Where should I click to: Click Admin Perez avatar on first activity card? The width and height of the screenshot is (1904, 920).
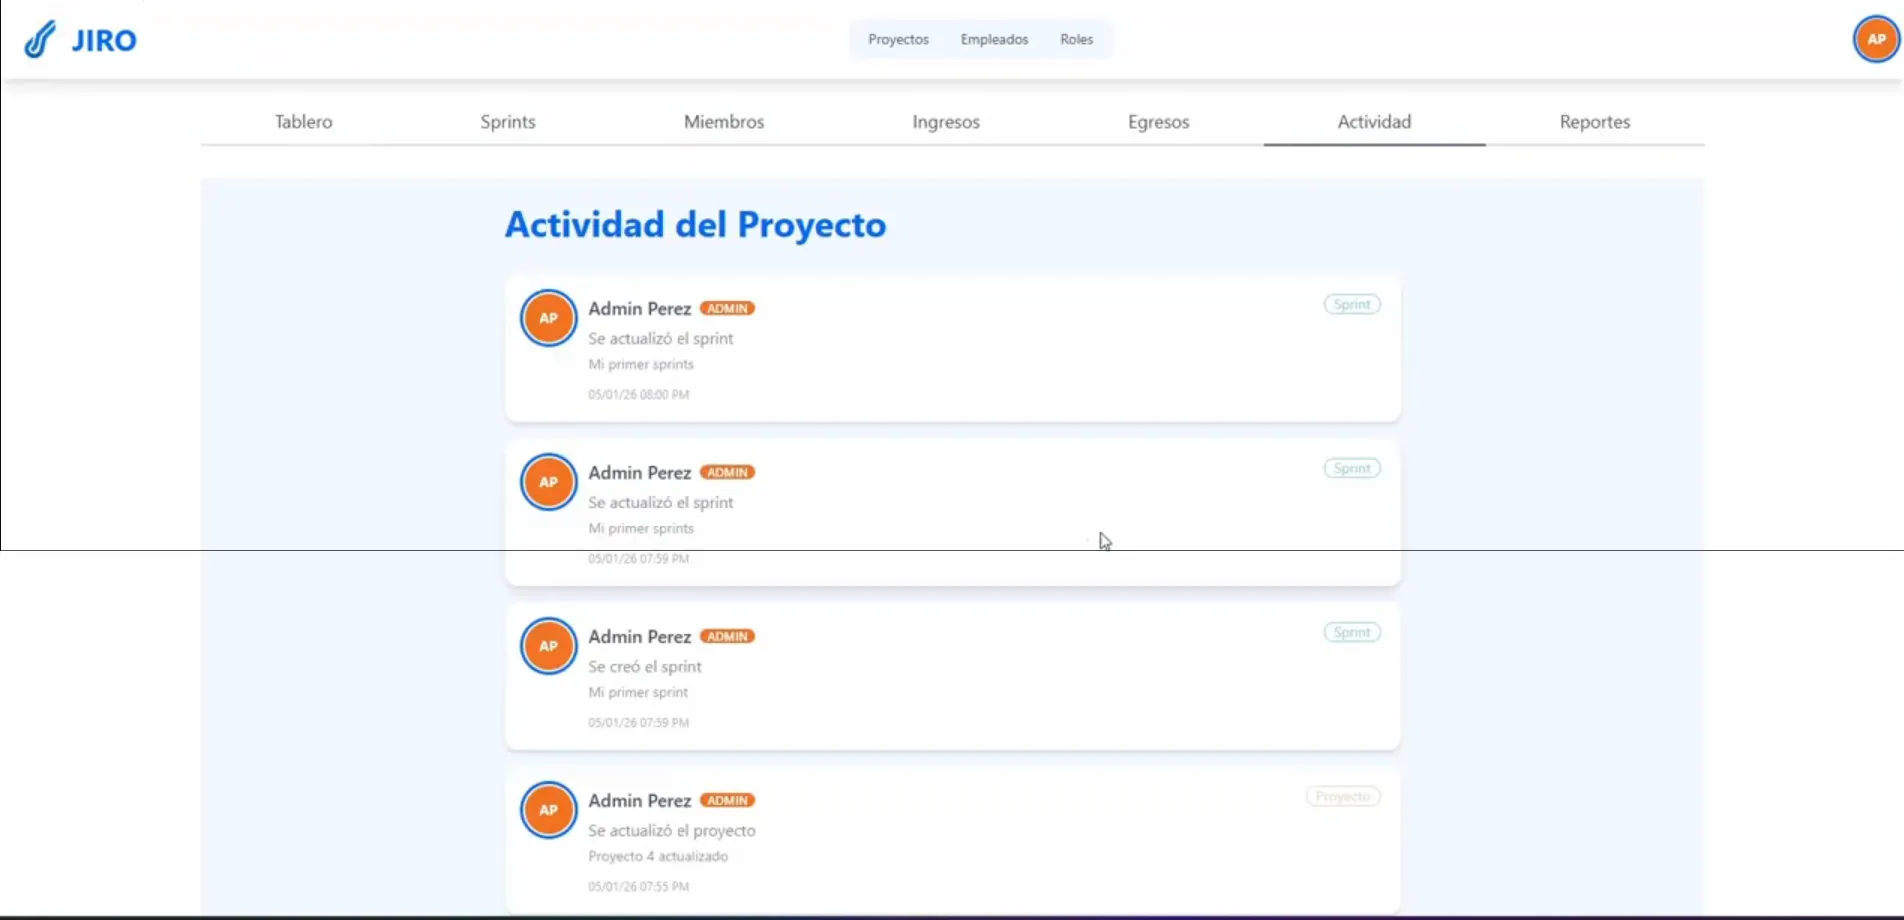pyautogui.click(x=548, y=317)
